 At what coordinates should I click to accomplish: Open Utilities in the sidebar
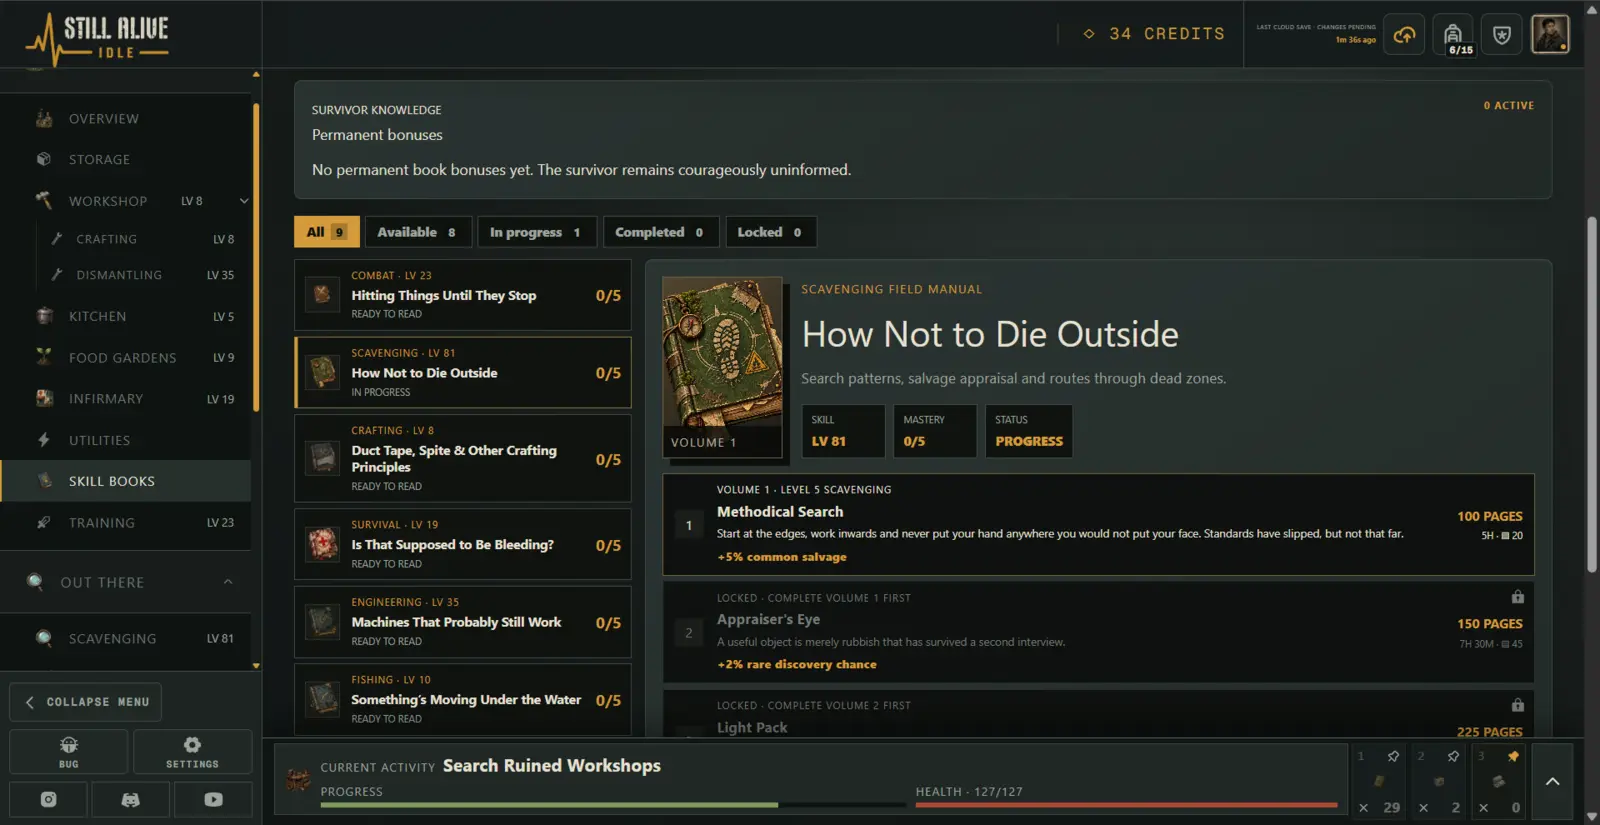coord(126,440)
